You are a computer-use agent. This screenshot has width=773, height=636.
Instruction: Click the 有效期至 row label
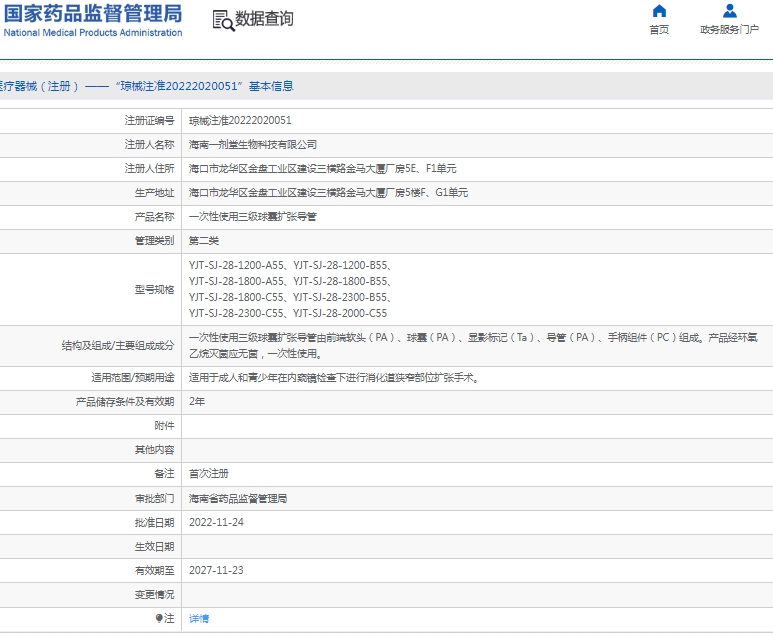tap(154, 570)
